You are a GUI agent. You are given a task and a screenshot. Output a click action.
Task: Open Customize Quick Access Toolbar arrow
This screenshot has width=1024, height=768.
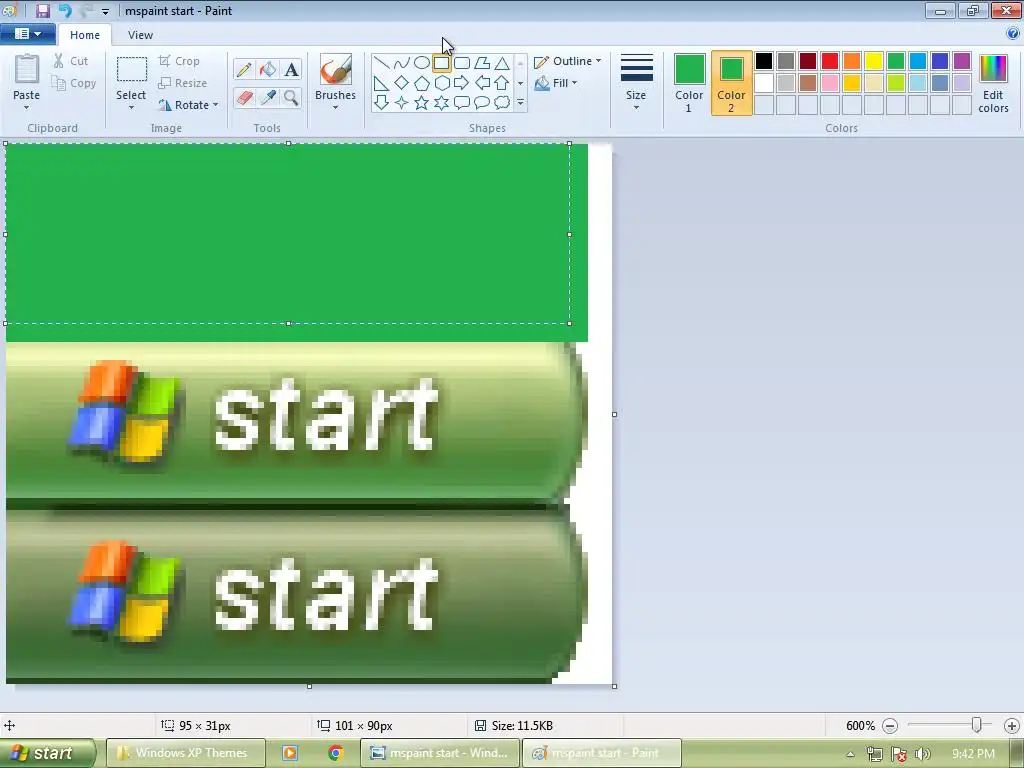(x=105, y=11)
